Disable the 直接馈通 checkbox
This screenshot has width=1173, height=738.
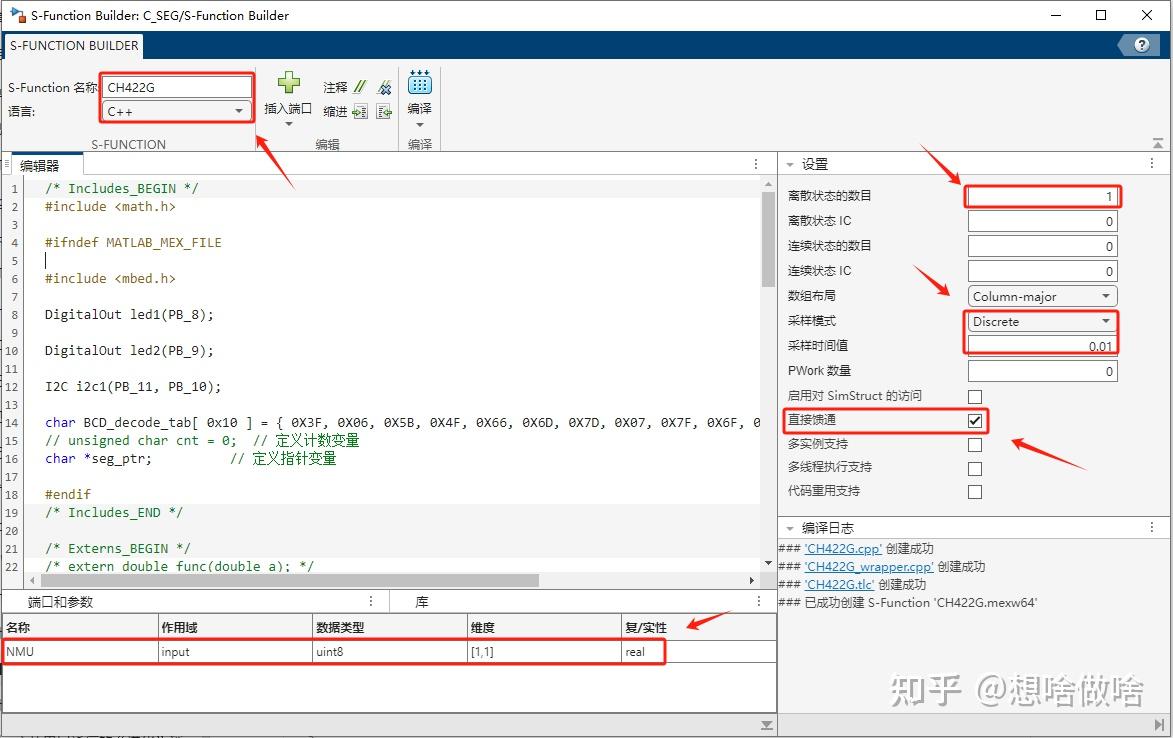975,420
